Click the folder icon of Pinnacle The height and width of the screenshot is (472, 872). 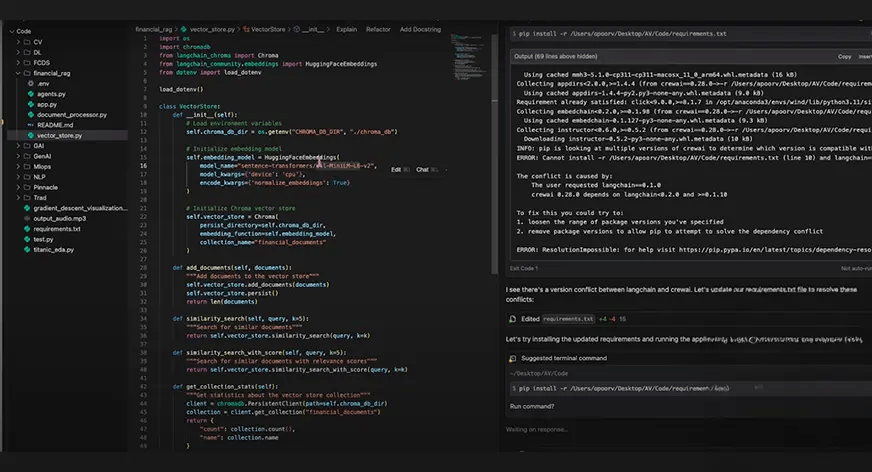coord(27,187)
